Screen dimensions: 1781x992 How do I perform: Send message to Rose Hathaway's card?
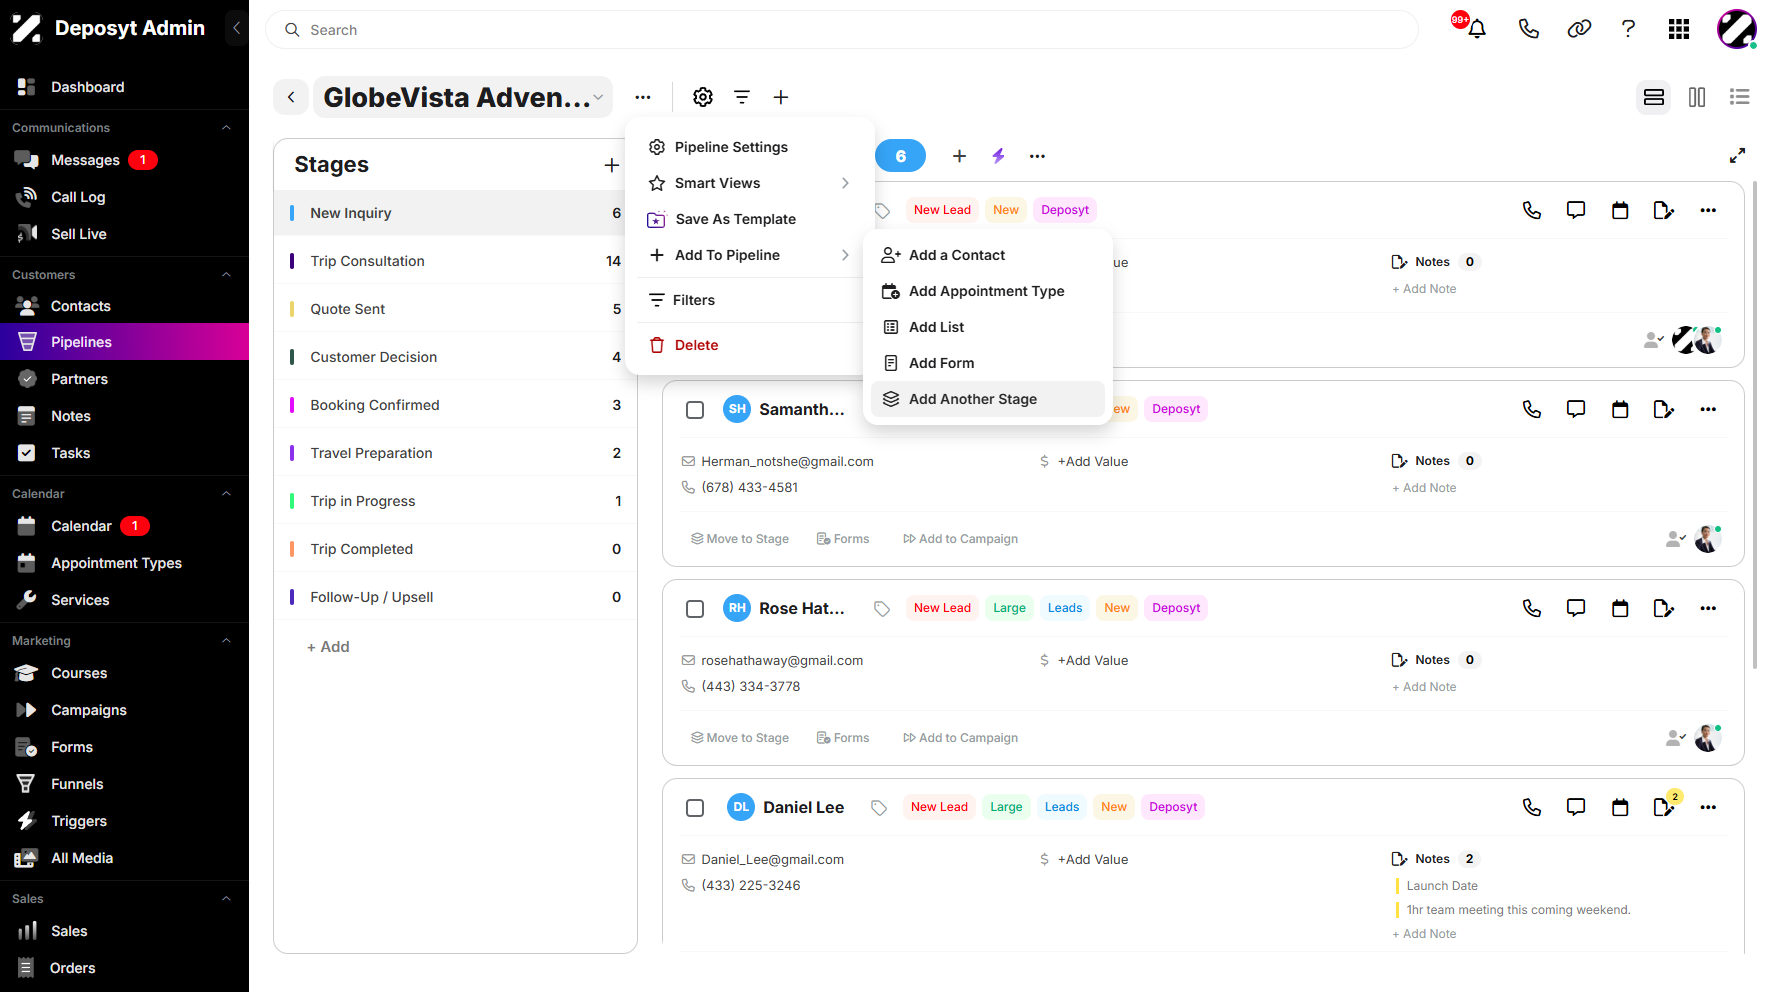[x=1576, y=608]
